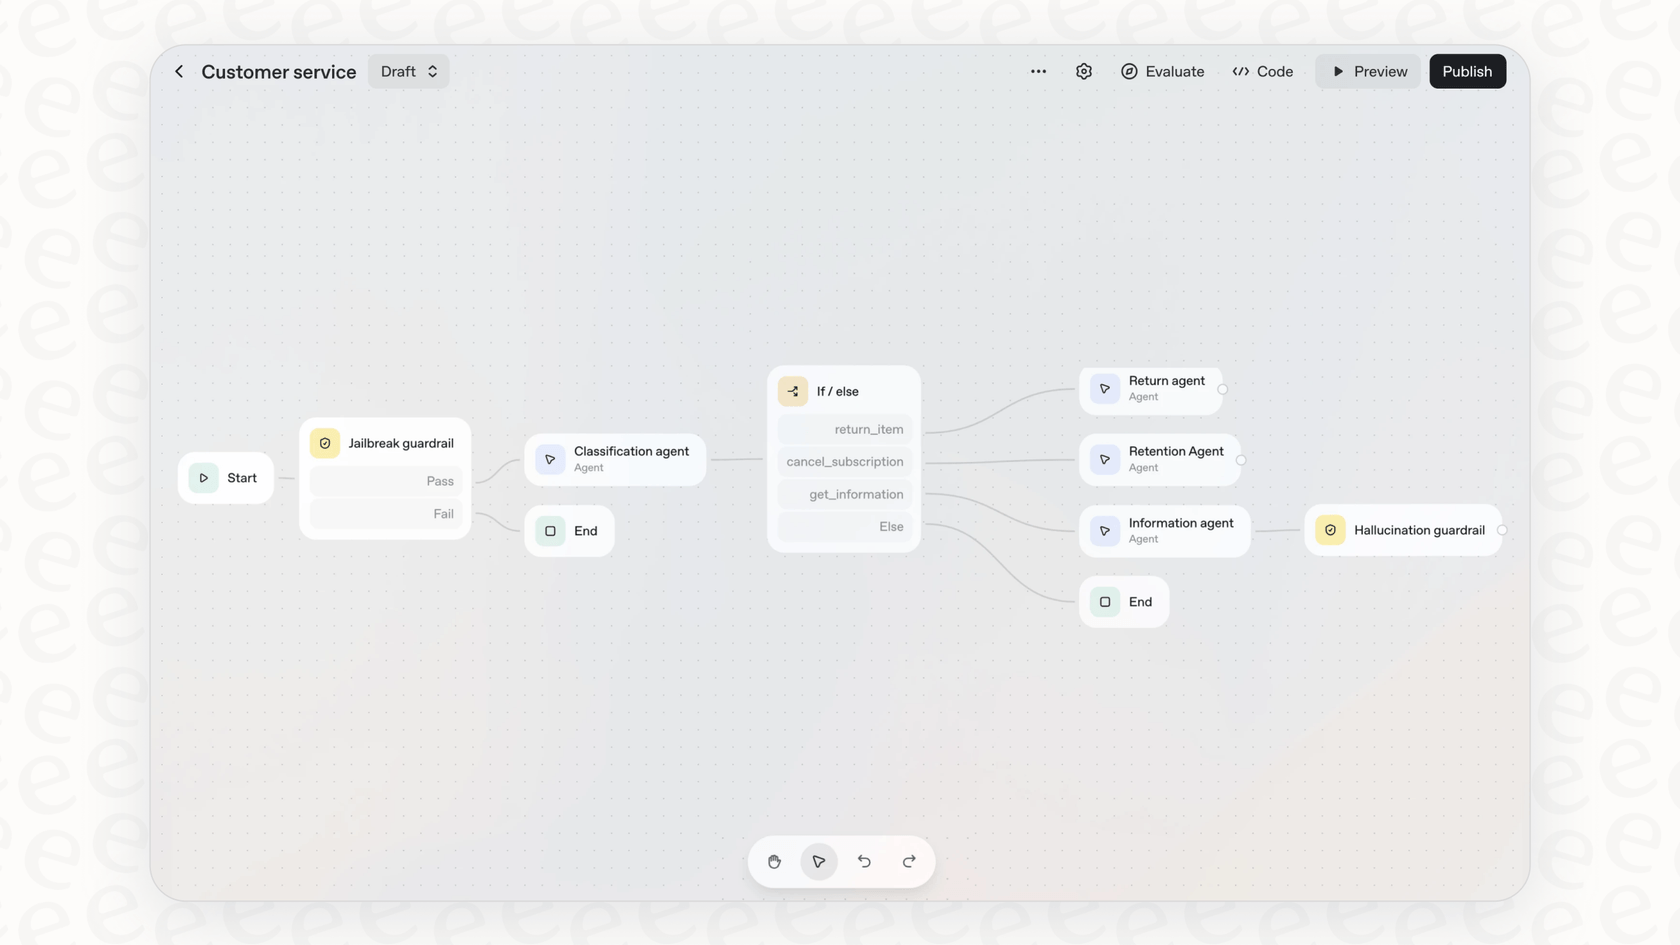Click Return agent's output connection handle
Image resolution: width=1680 pixels, height=945 pixels.
click(1223, 390)
